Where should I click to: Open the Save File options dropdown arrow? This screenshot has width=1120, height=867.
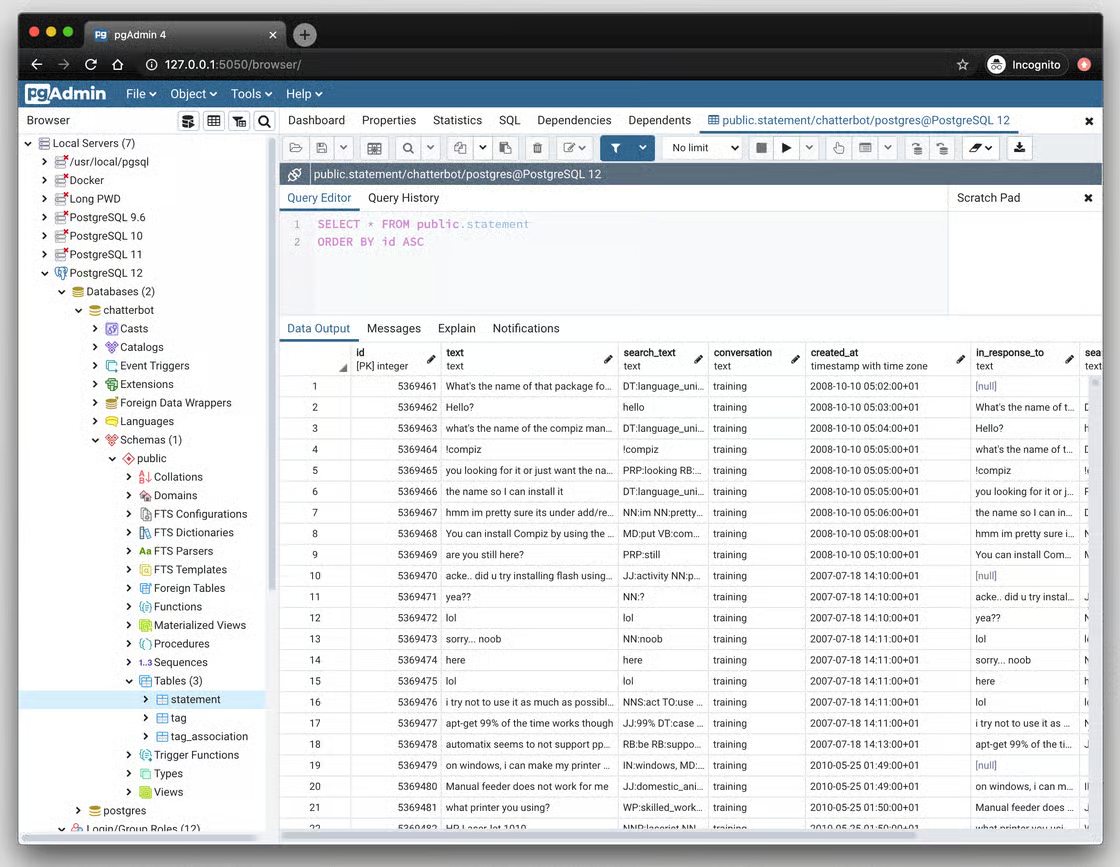pos(344,148)
